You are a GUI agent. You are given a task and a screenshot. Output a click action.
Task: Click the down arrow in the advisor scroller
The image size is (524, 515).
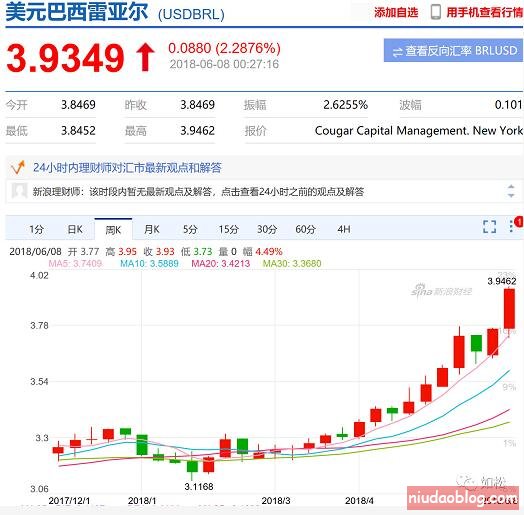coord(511,195)
